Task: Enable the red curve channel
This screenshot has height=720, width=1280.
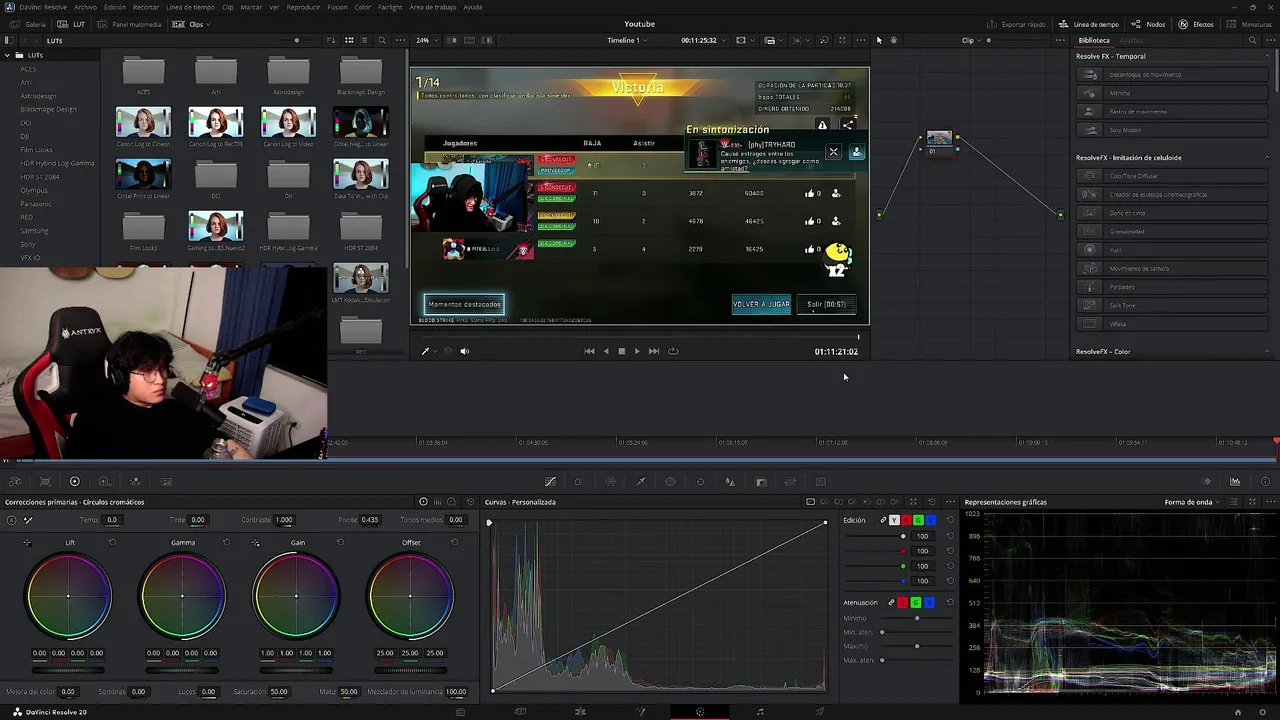Action: click(906, 520)
